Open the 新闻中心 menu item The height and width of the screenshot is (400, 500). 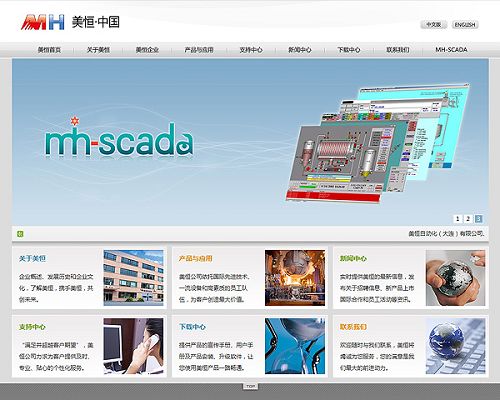pyautogui.click(x=300, y=50)
